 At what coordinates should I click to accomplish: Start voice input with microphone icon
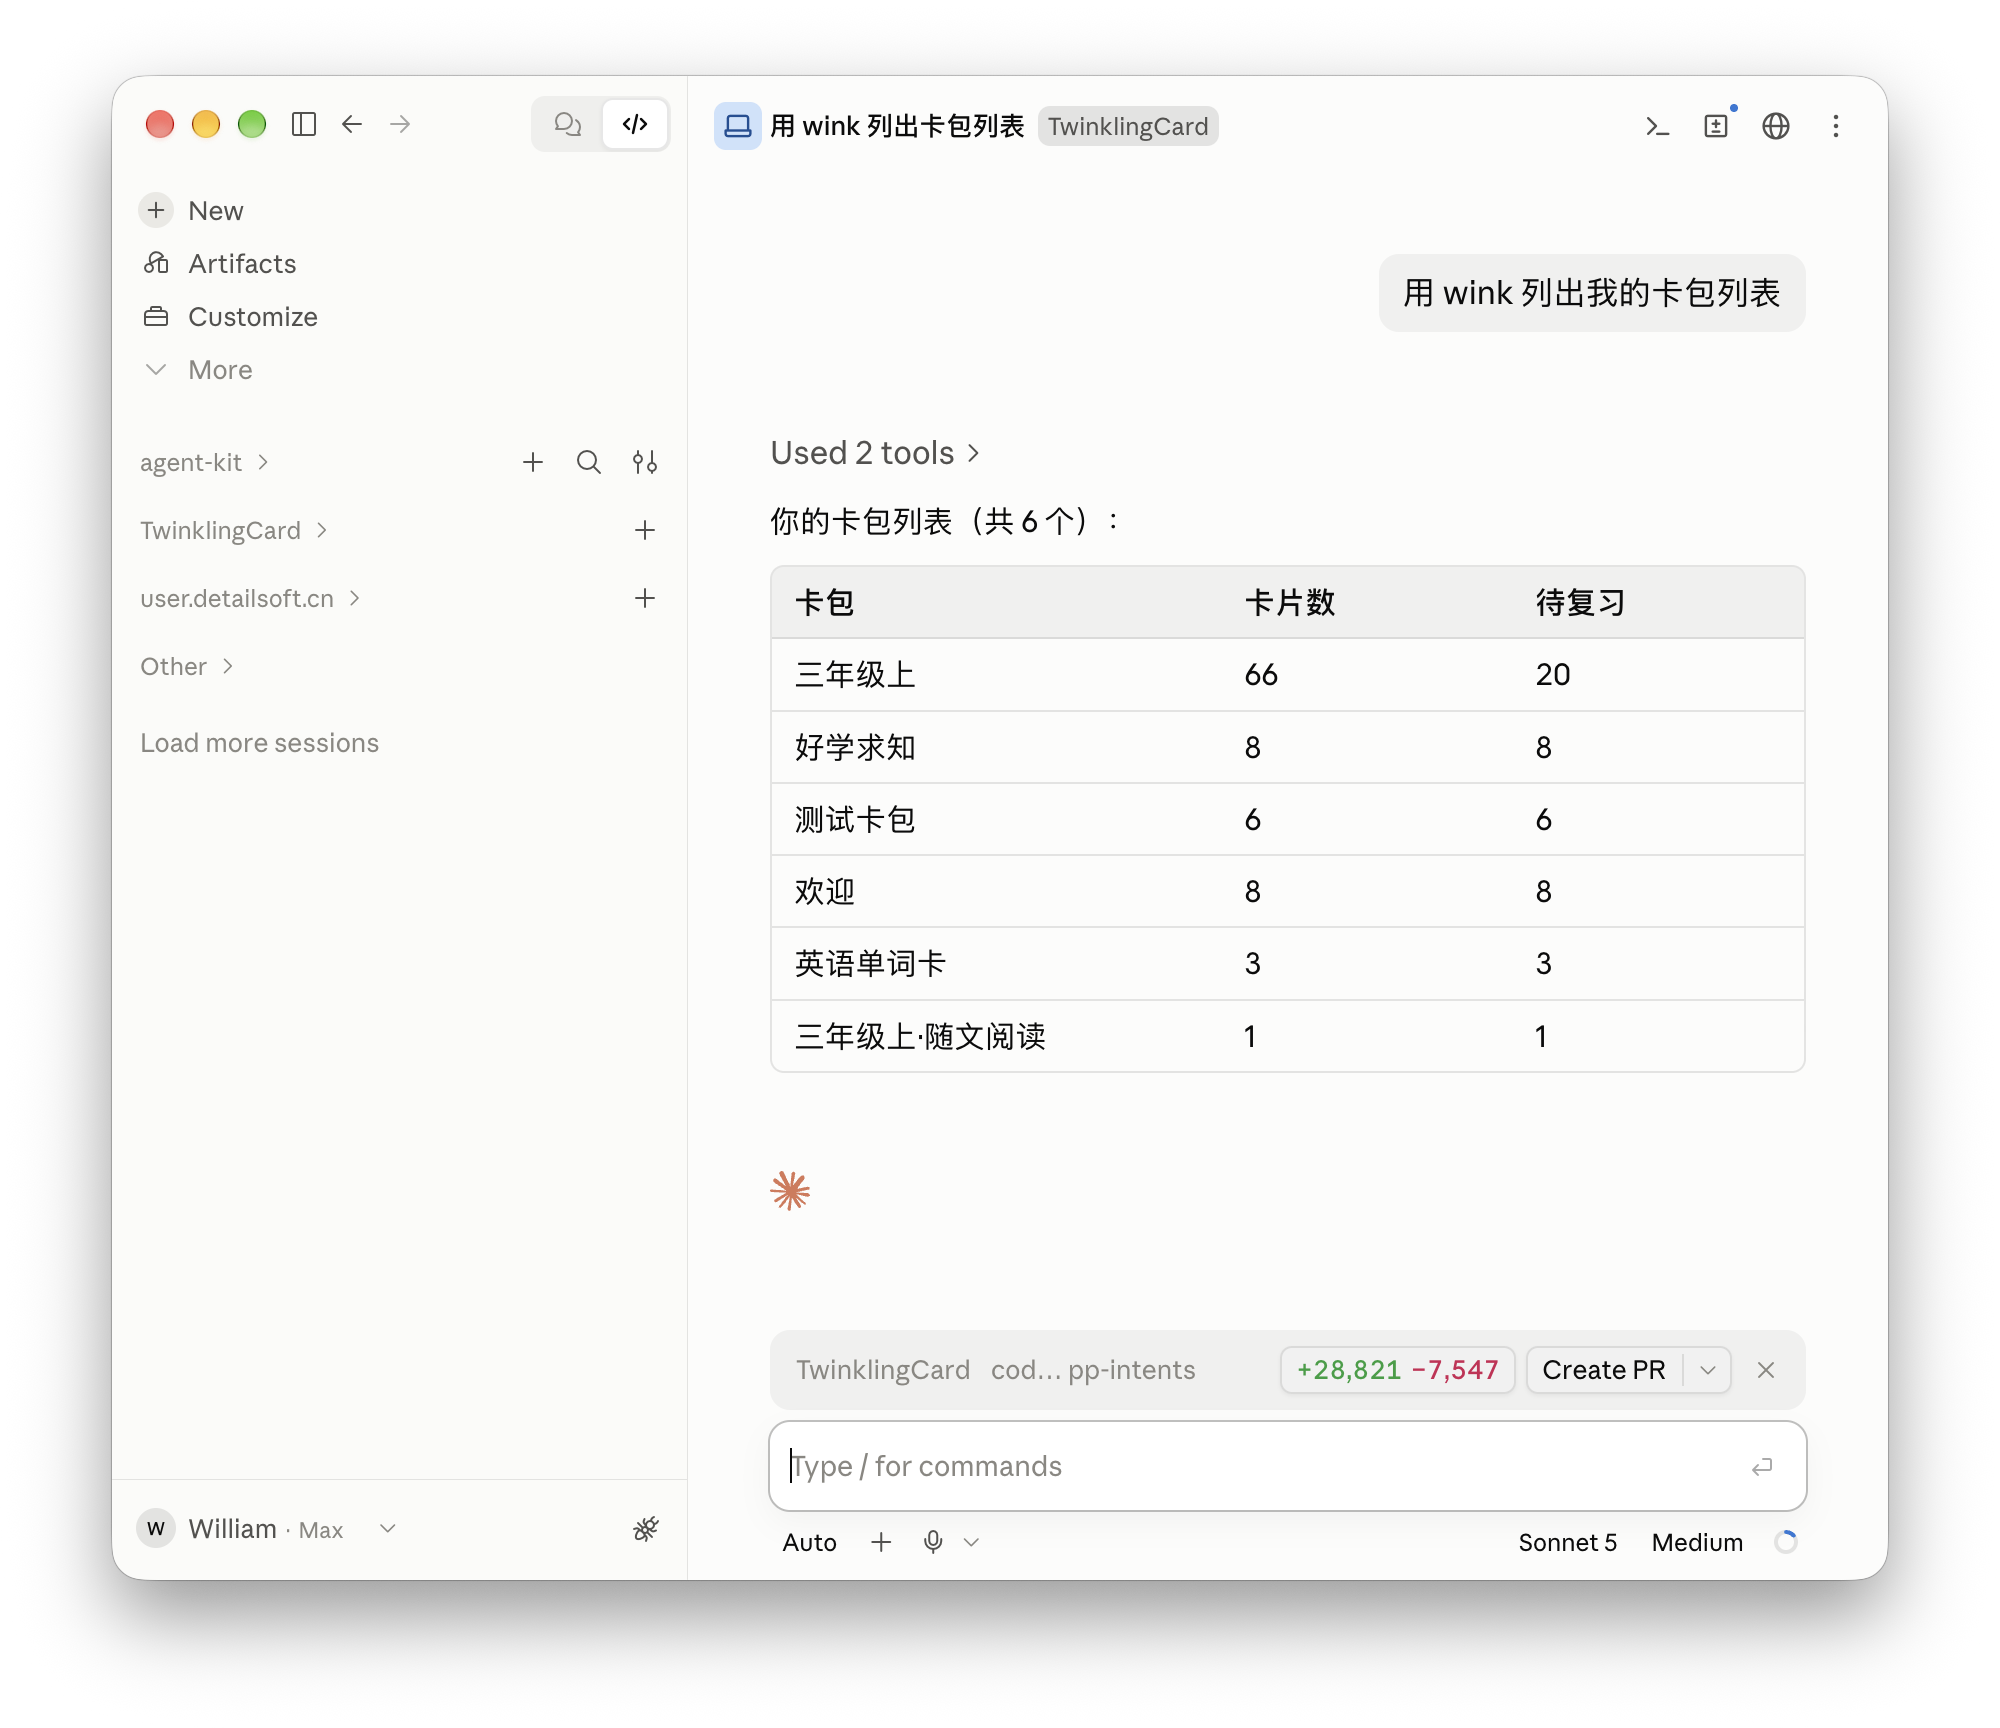coord(933,1542)
